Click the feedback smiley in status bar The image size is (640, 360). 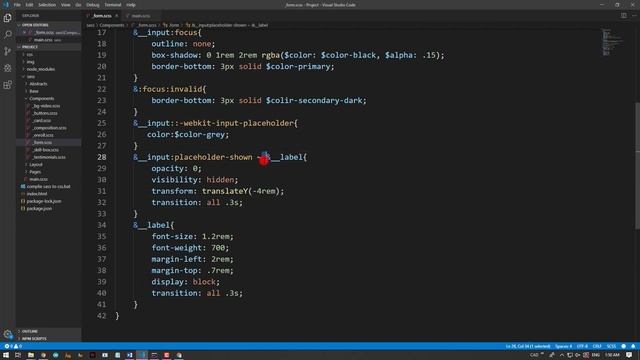click(623, 346)
